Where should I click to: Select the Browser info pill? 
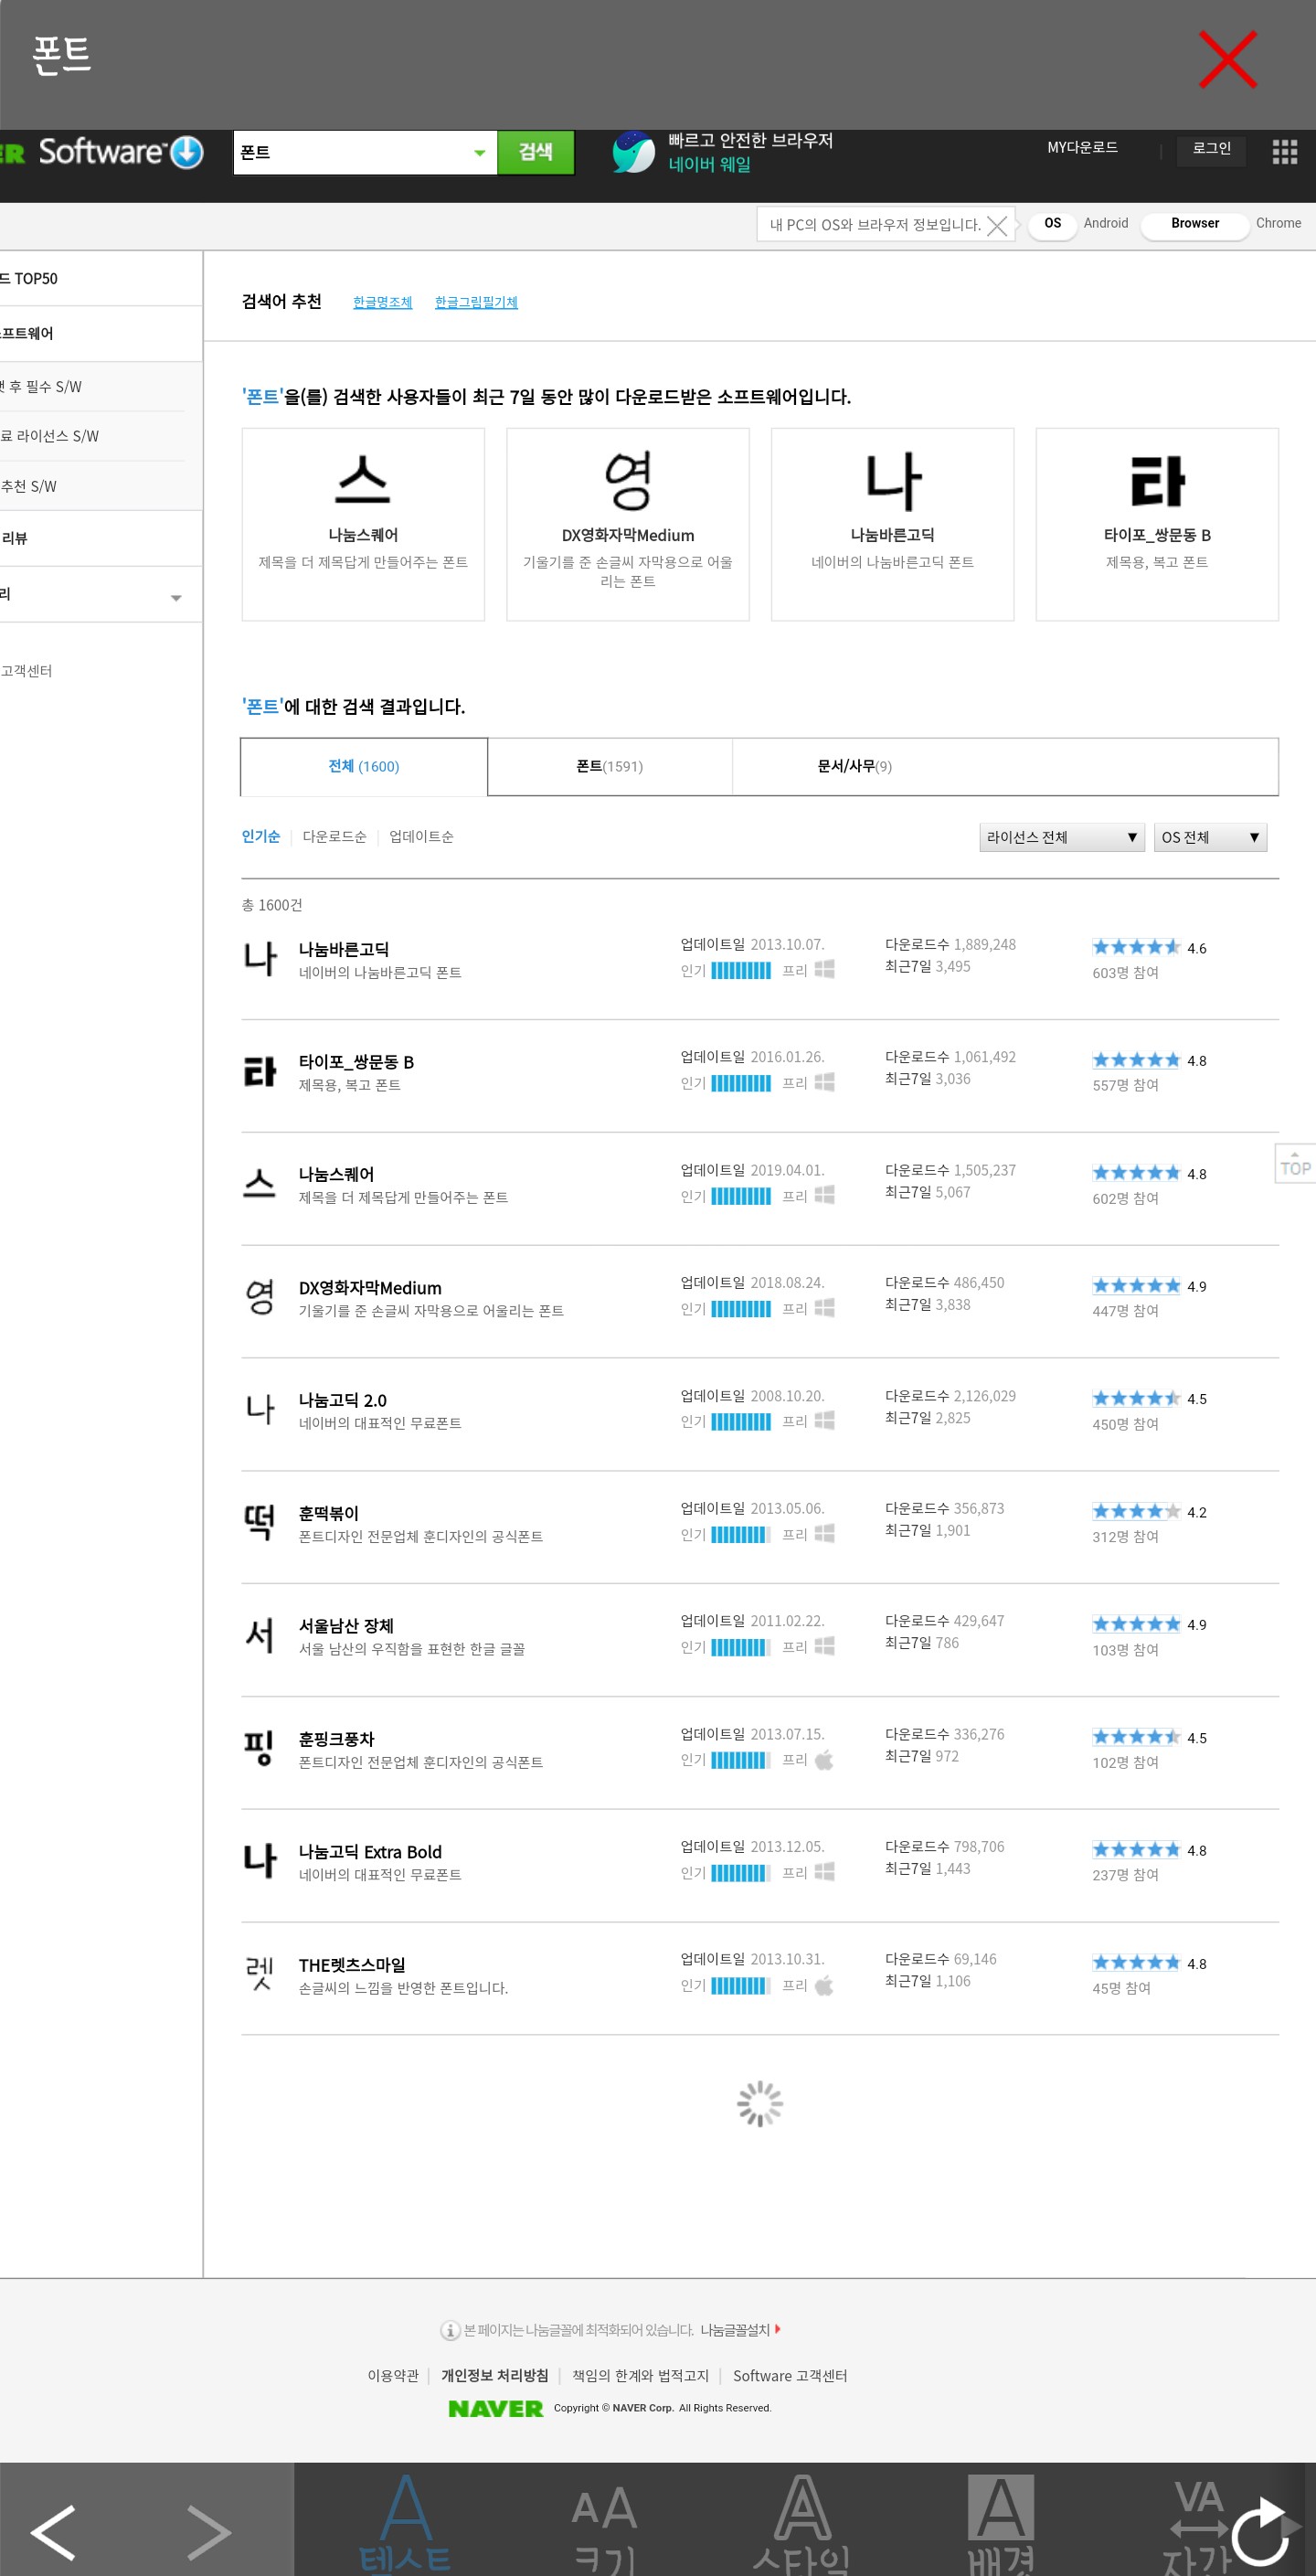click(x=1195, y=224)
